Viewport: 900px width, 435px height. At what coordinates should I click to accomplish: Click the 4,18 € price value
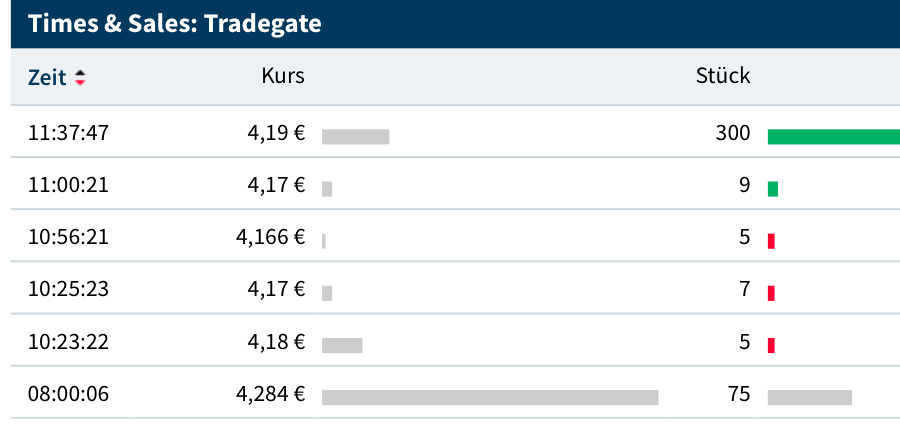(276, 341)
